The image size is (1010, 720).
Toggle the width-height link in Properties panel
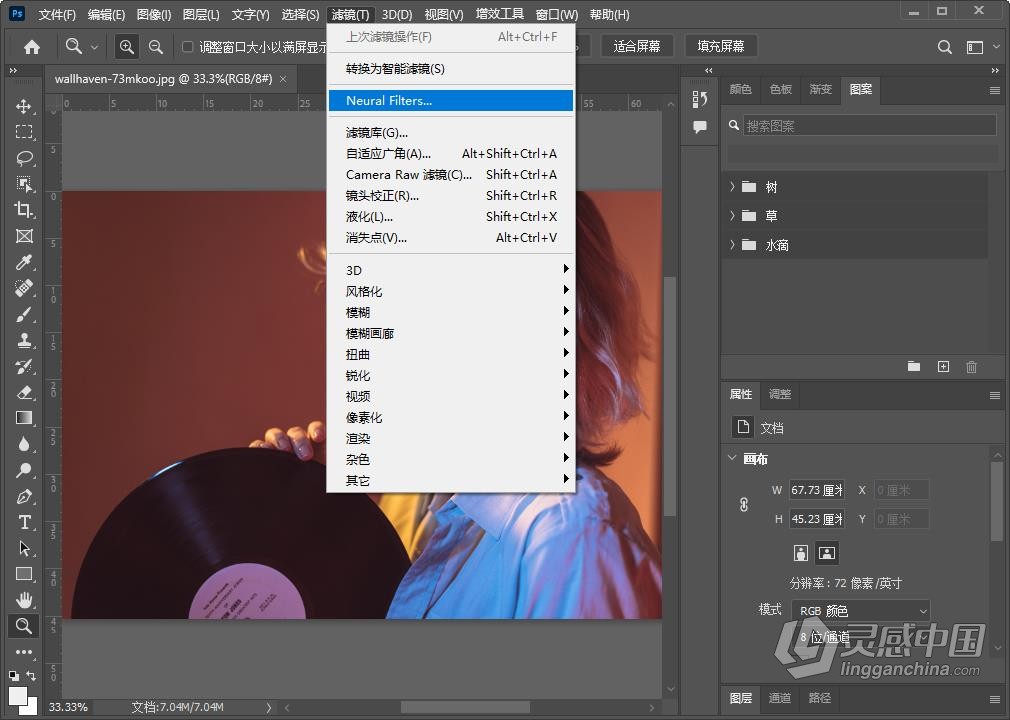click(743, 504)
